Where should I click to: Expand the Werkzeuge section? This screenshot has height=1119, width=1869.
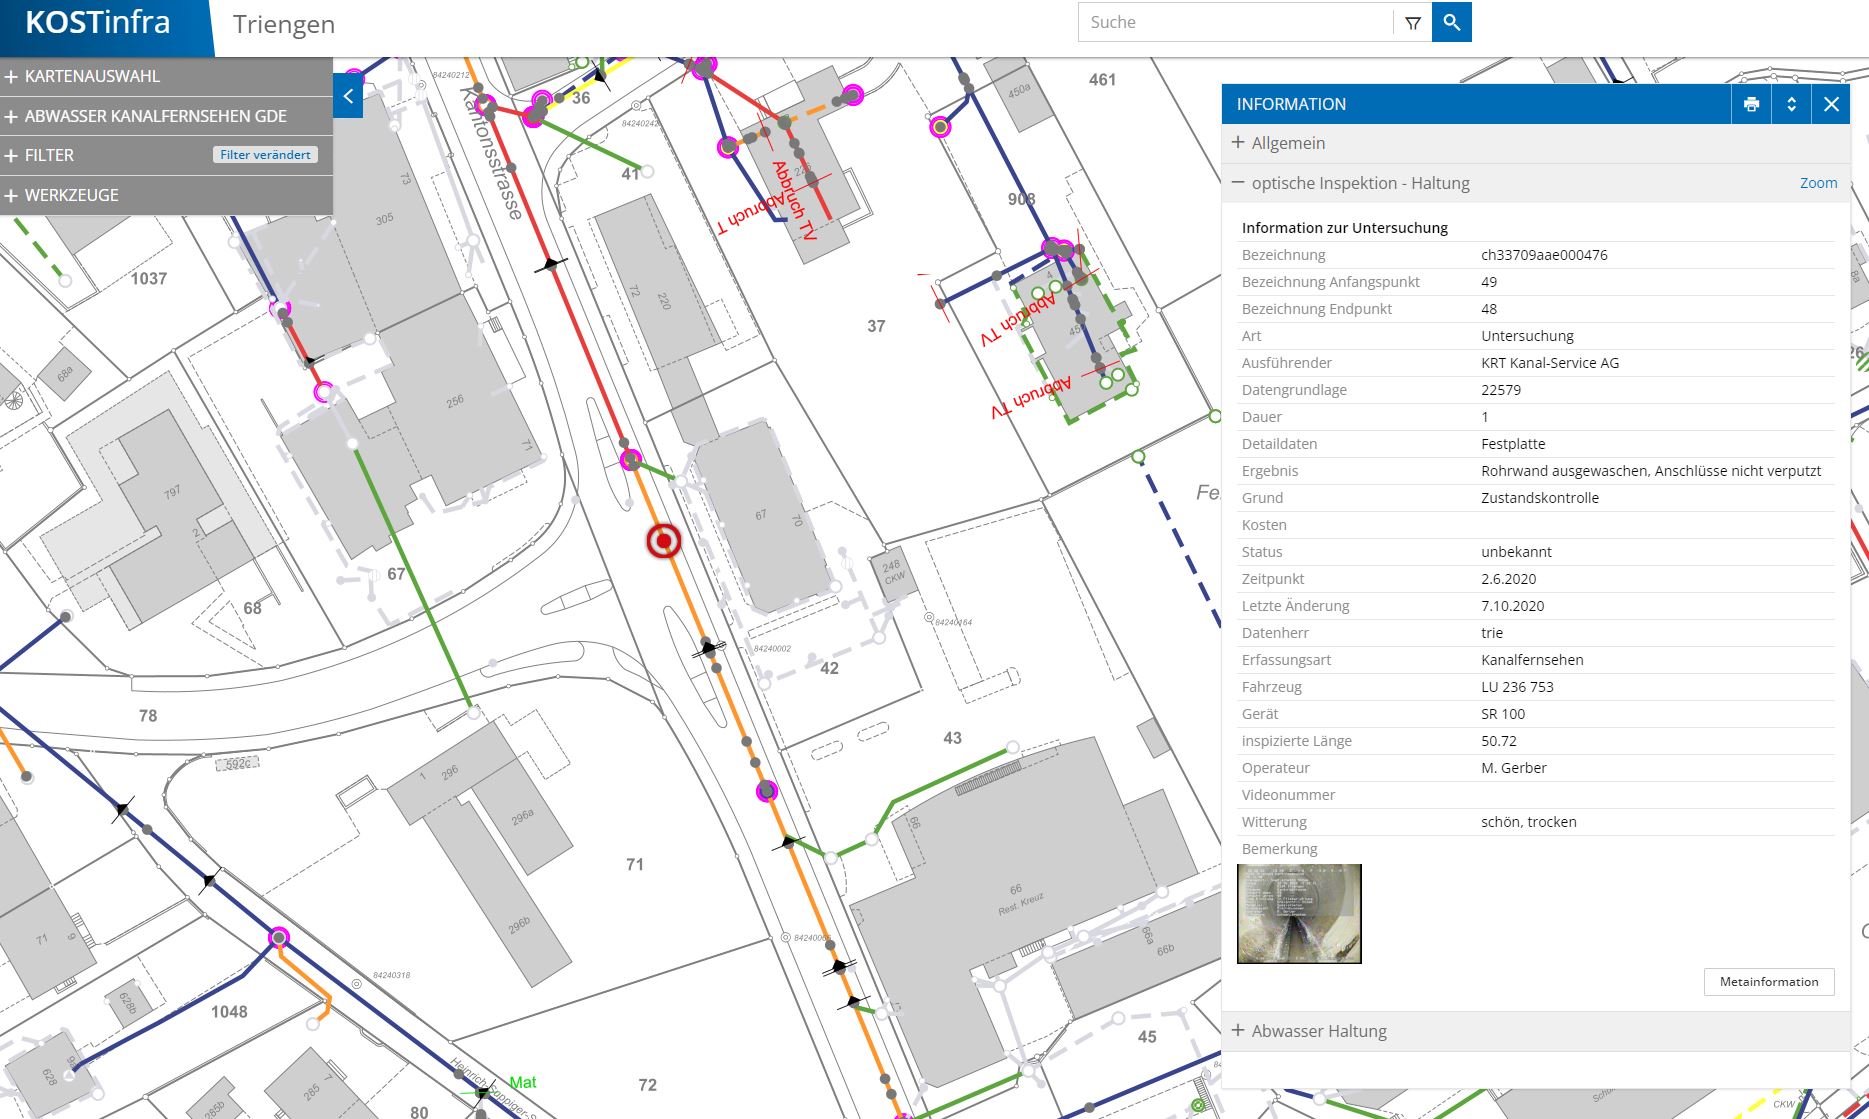pos(71,195)
